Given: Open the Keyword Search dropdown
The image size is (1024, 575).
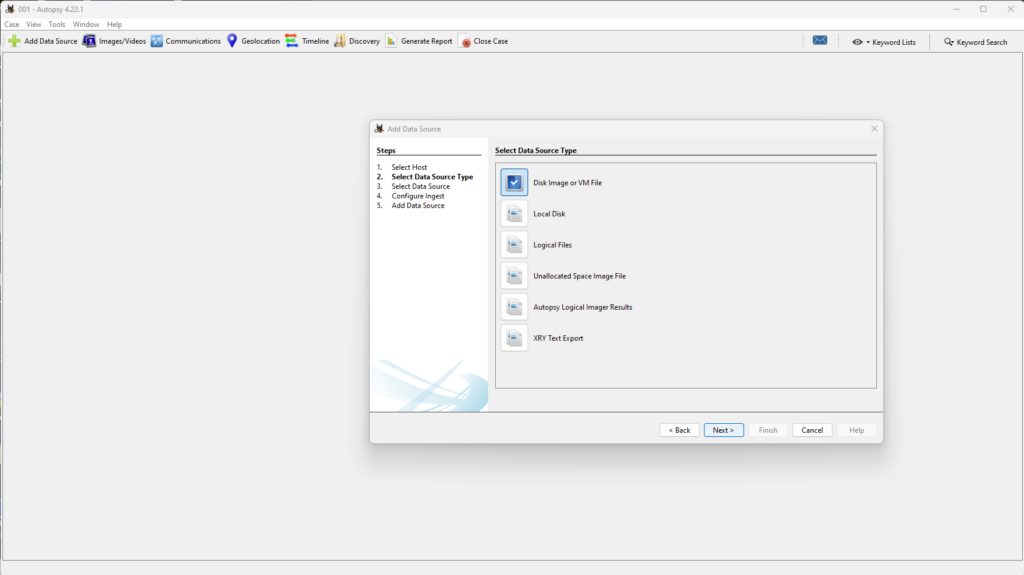Looking at the screenshot, I should click(976, 42).
